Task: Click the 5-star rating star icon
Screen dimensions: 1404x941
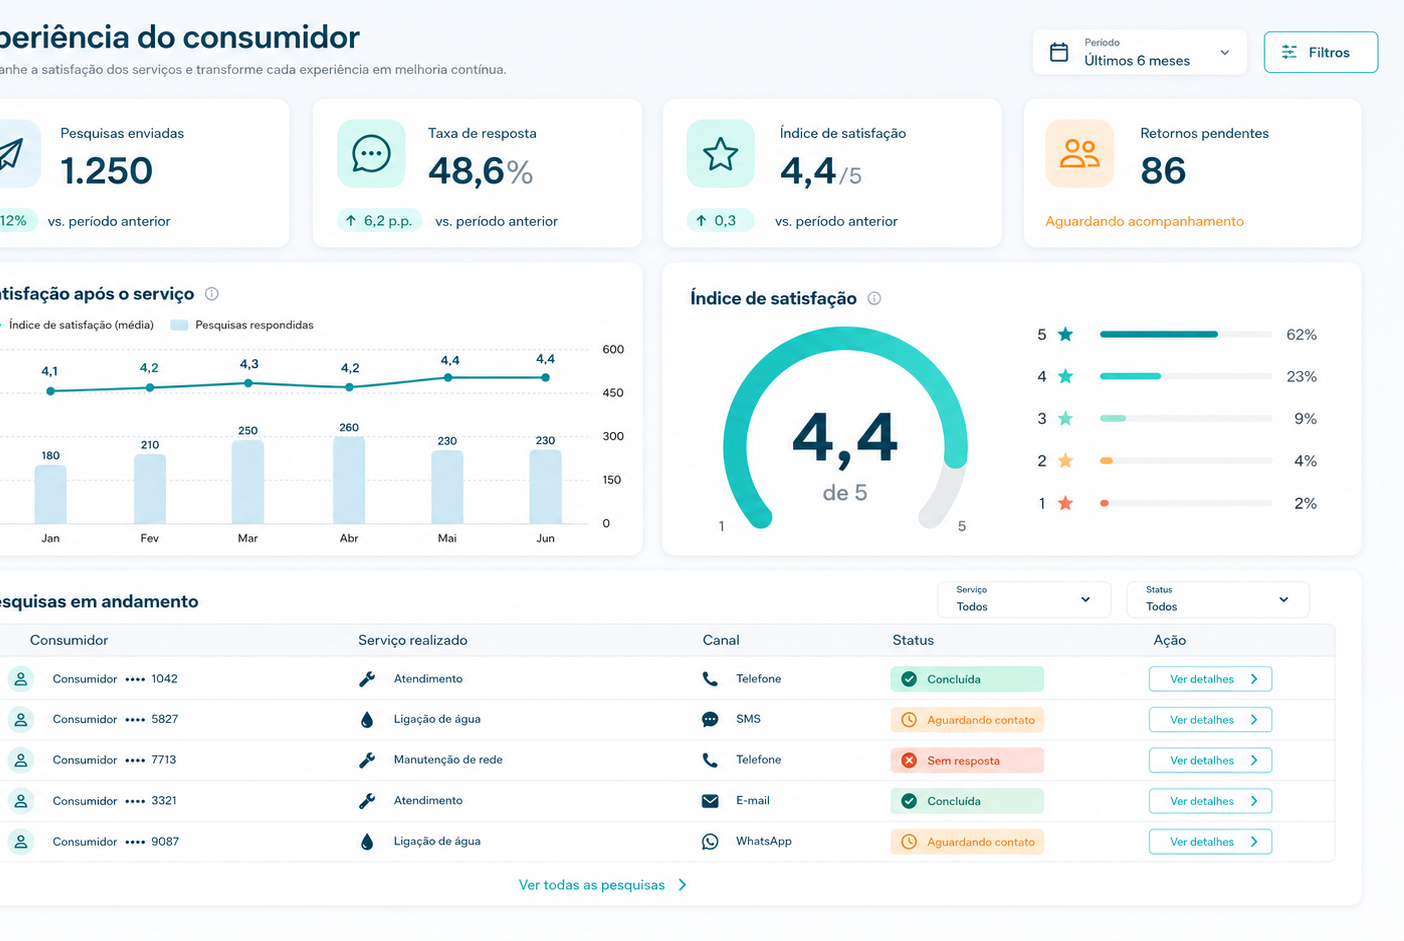Action: click(1065, 334)
